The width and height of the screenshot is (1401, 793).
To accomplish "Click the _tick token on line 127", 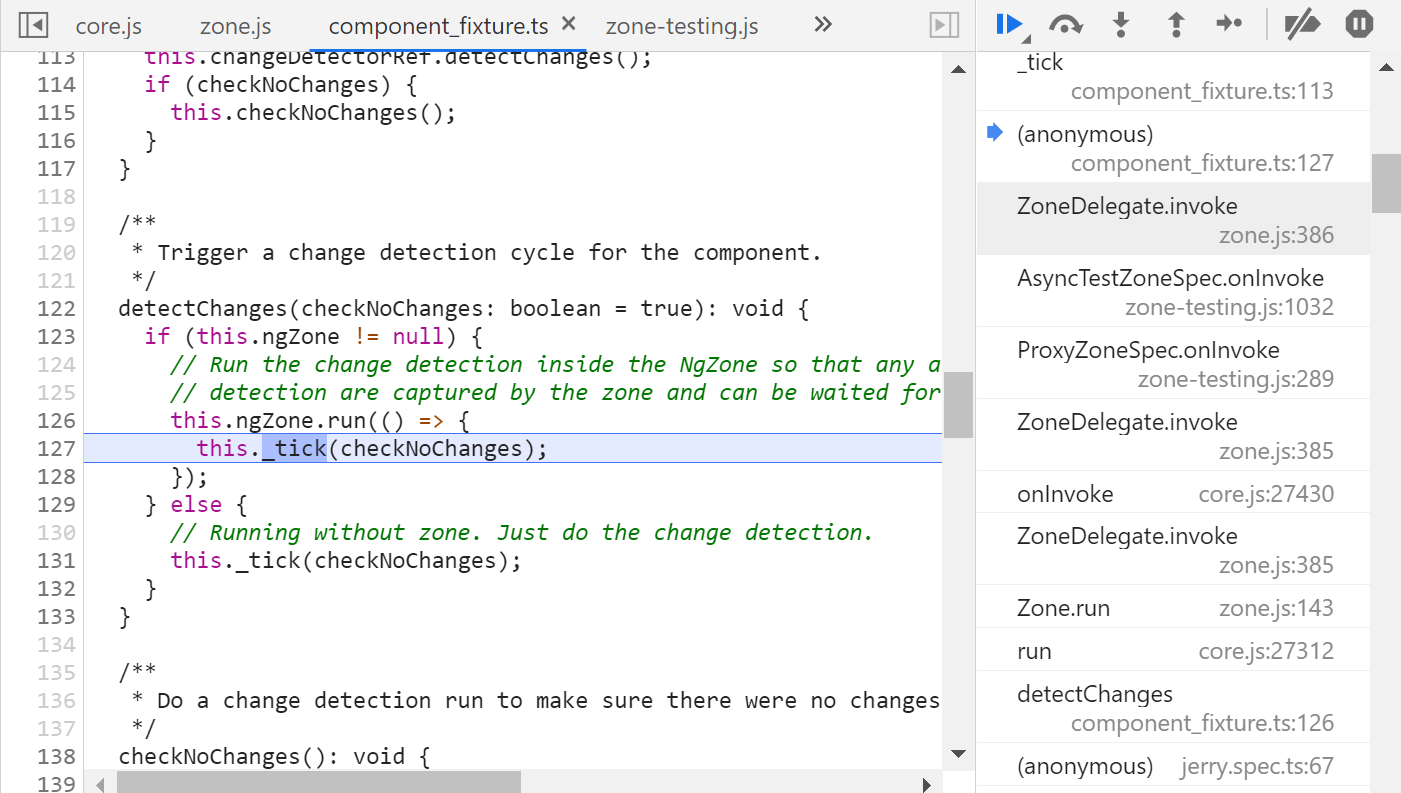I will [x=294, y=448].
